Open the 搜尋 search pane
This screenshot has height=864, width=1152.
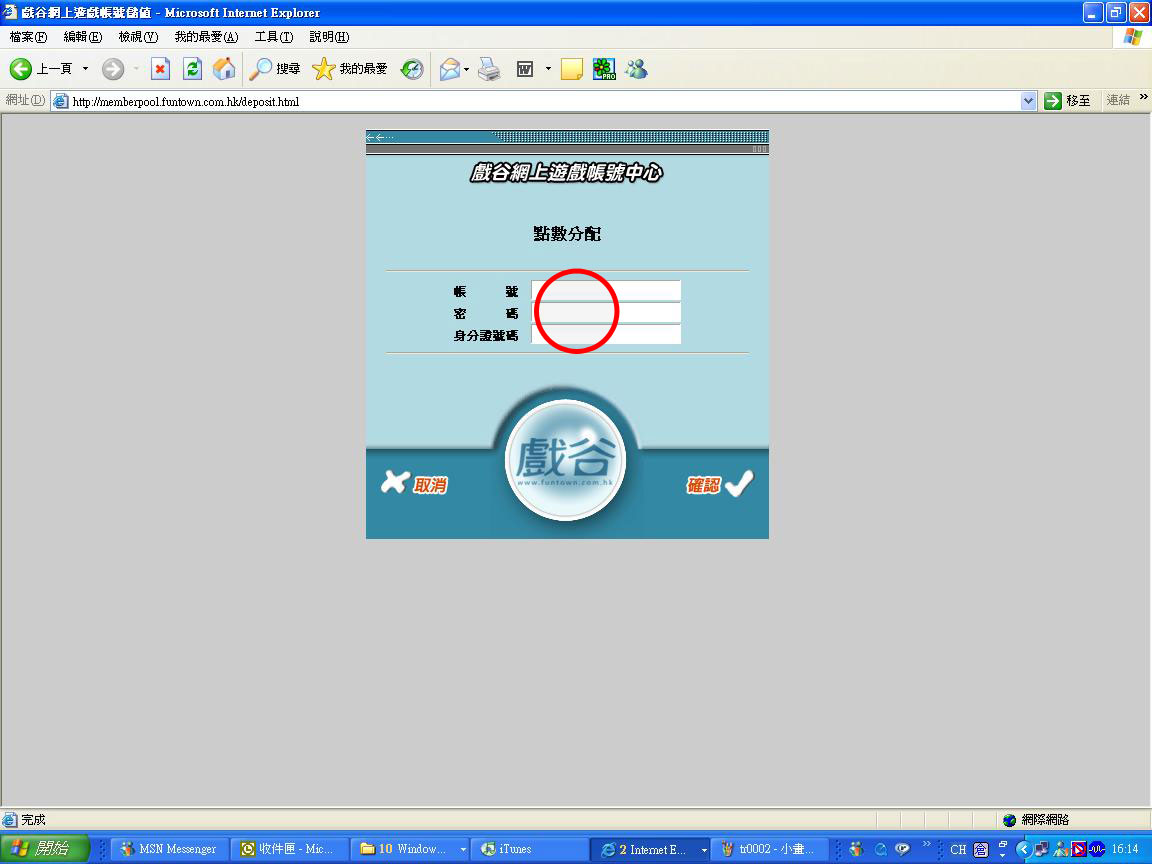274,69
